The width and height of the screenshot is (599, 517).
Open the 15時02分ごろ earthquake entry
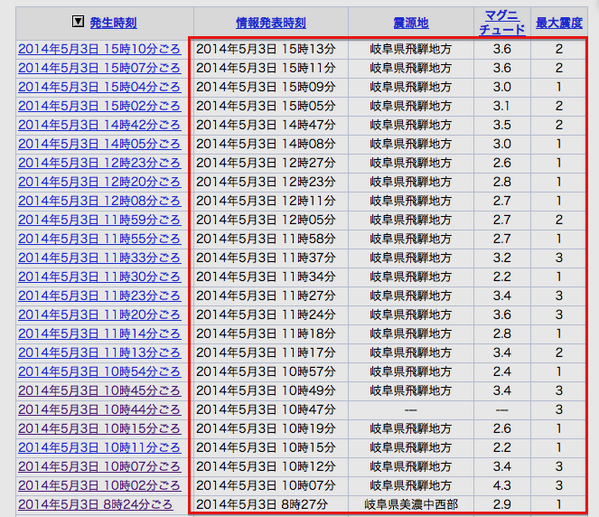(99, 106)
